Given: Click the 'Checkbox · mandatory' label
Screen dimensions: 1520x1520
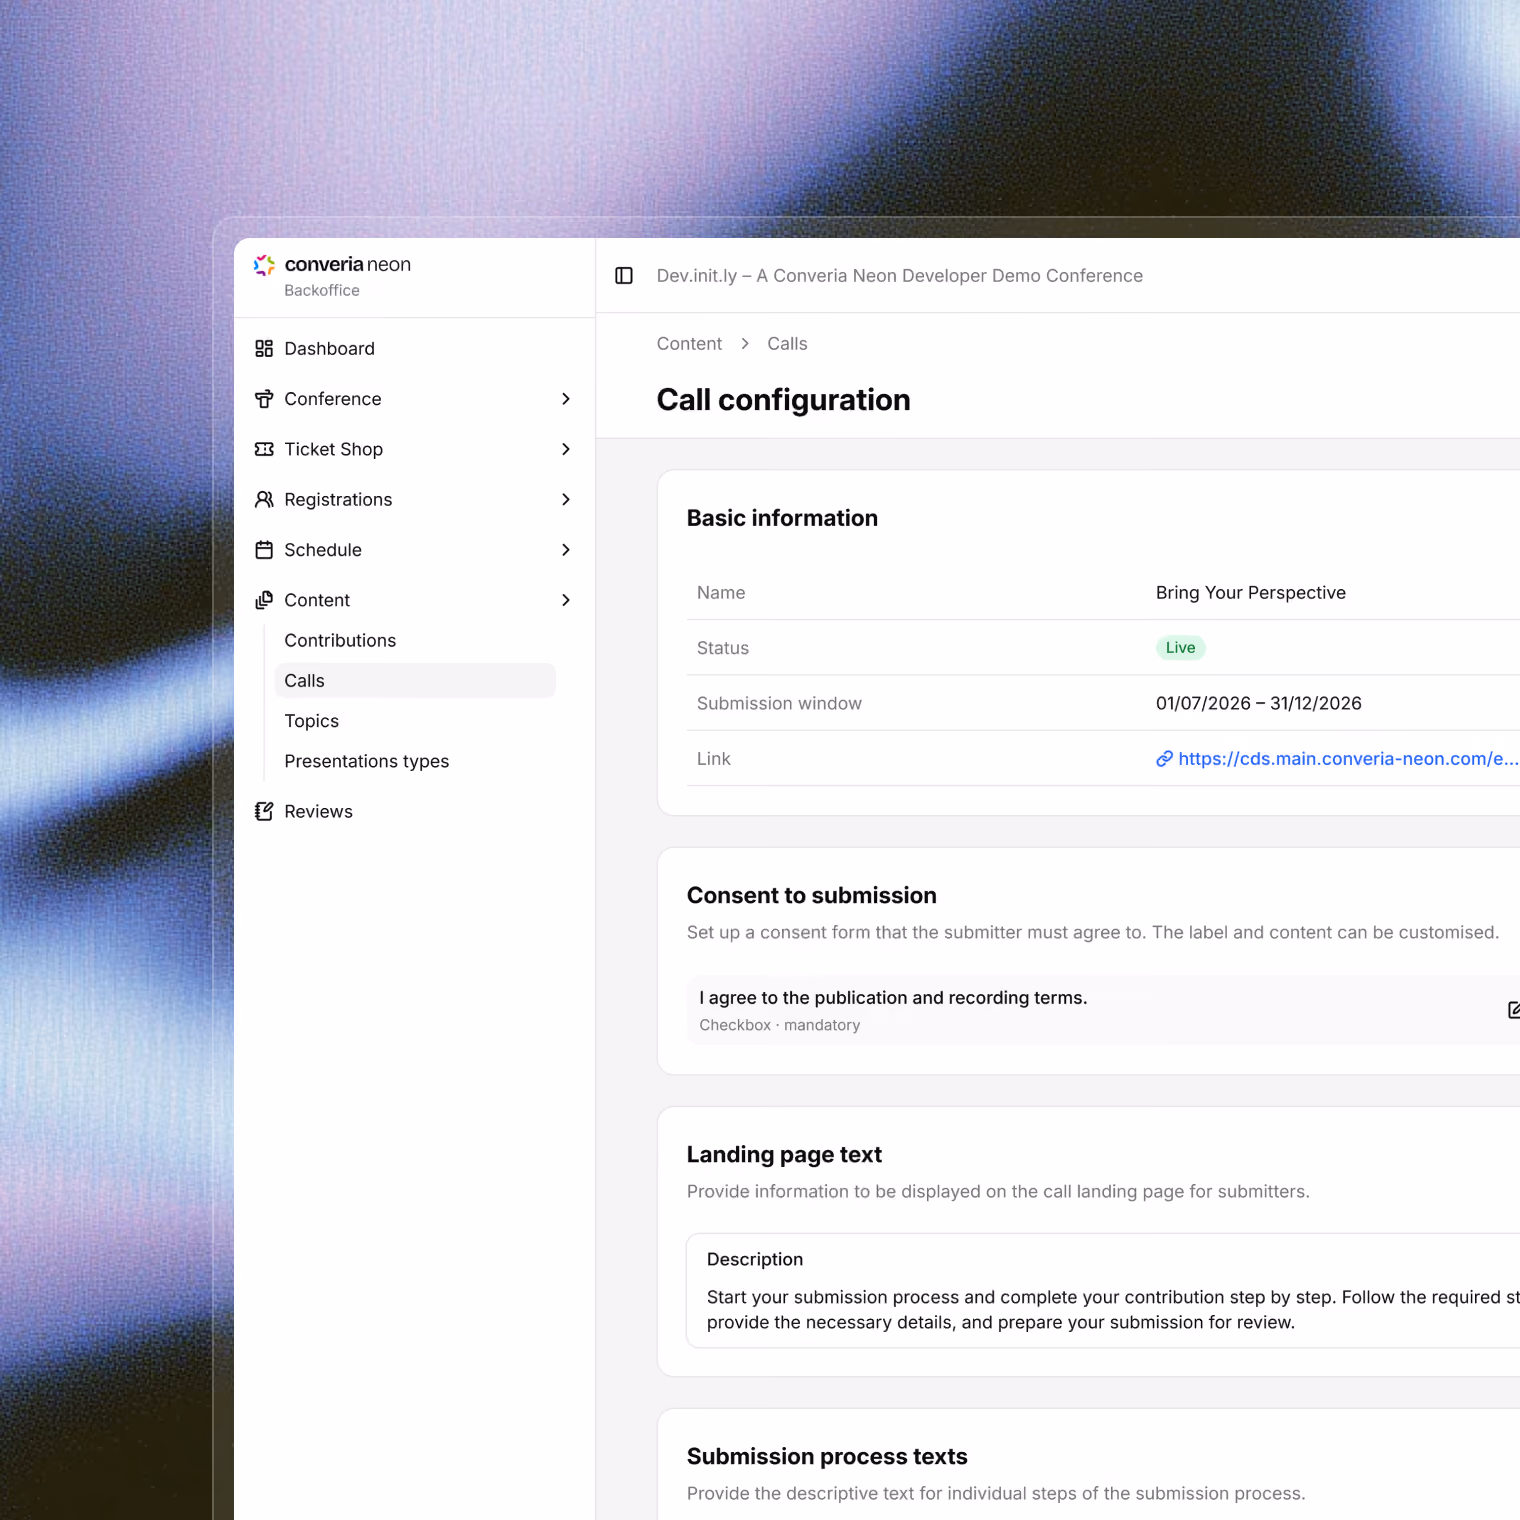Looking at the screenshot, I should [779, 1026].
